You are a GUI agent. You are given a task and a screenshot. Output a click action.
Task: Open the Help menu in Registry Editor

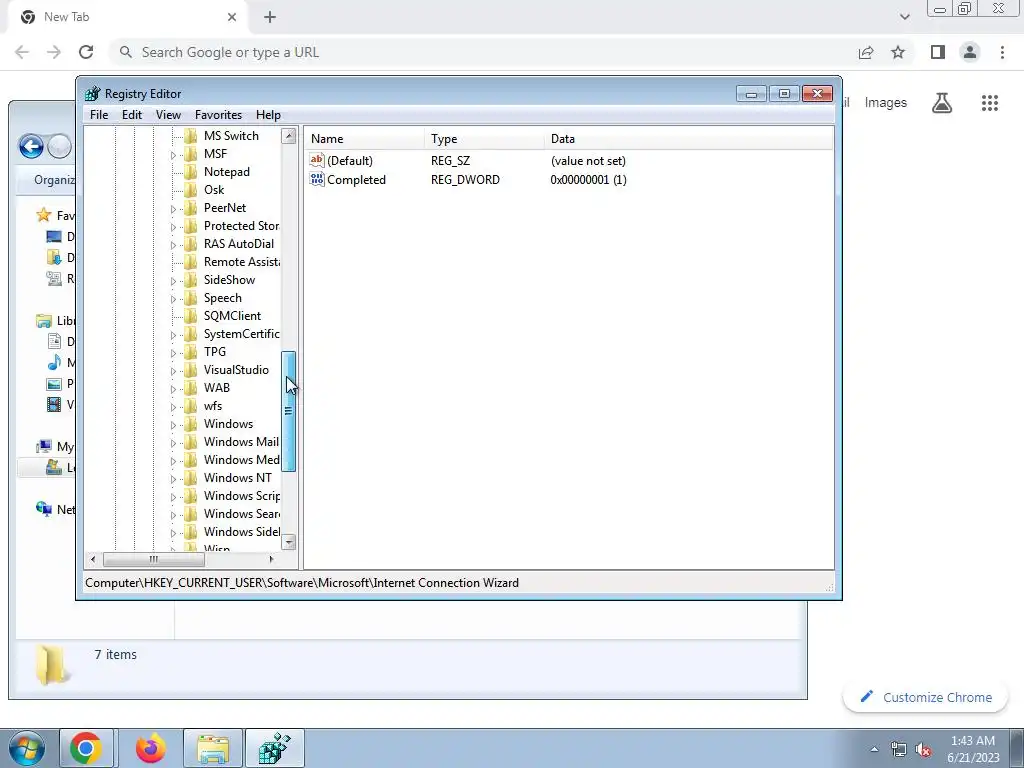click(268, 114)
